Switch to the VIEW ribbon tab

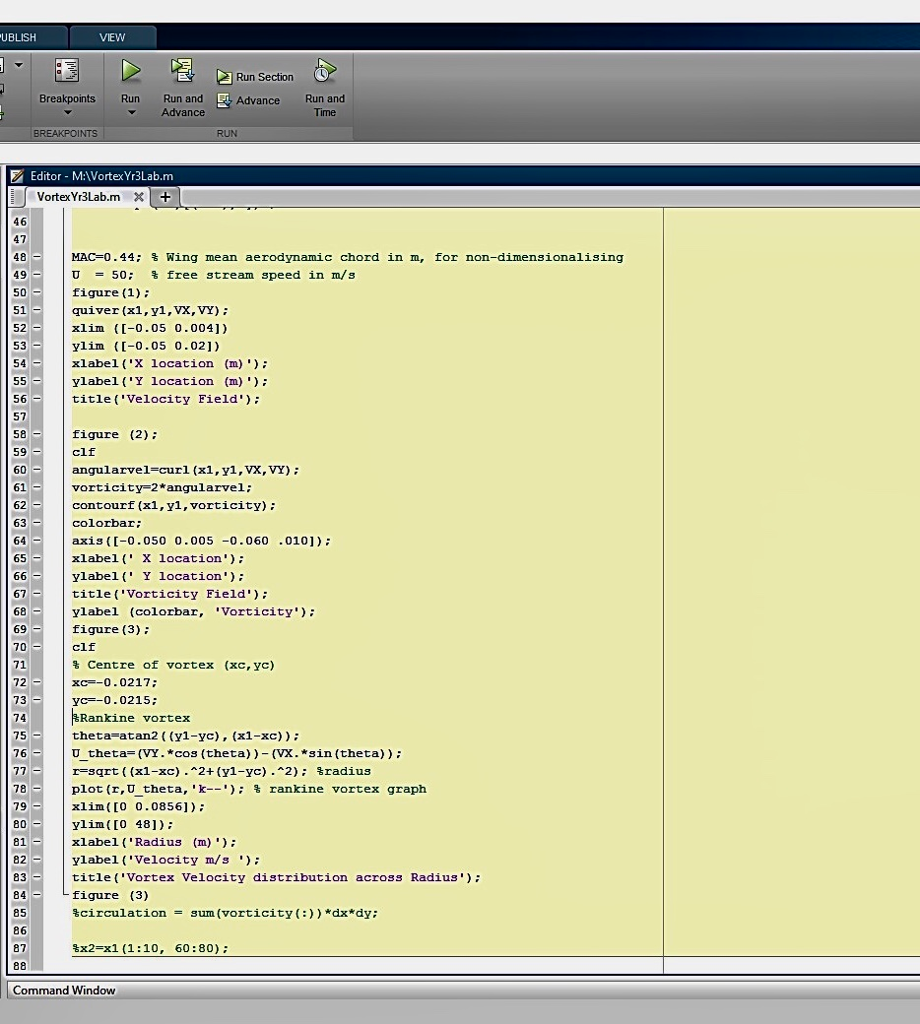tap(112, 37)
